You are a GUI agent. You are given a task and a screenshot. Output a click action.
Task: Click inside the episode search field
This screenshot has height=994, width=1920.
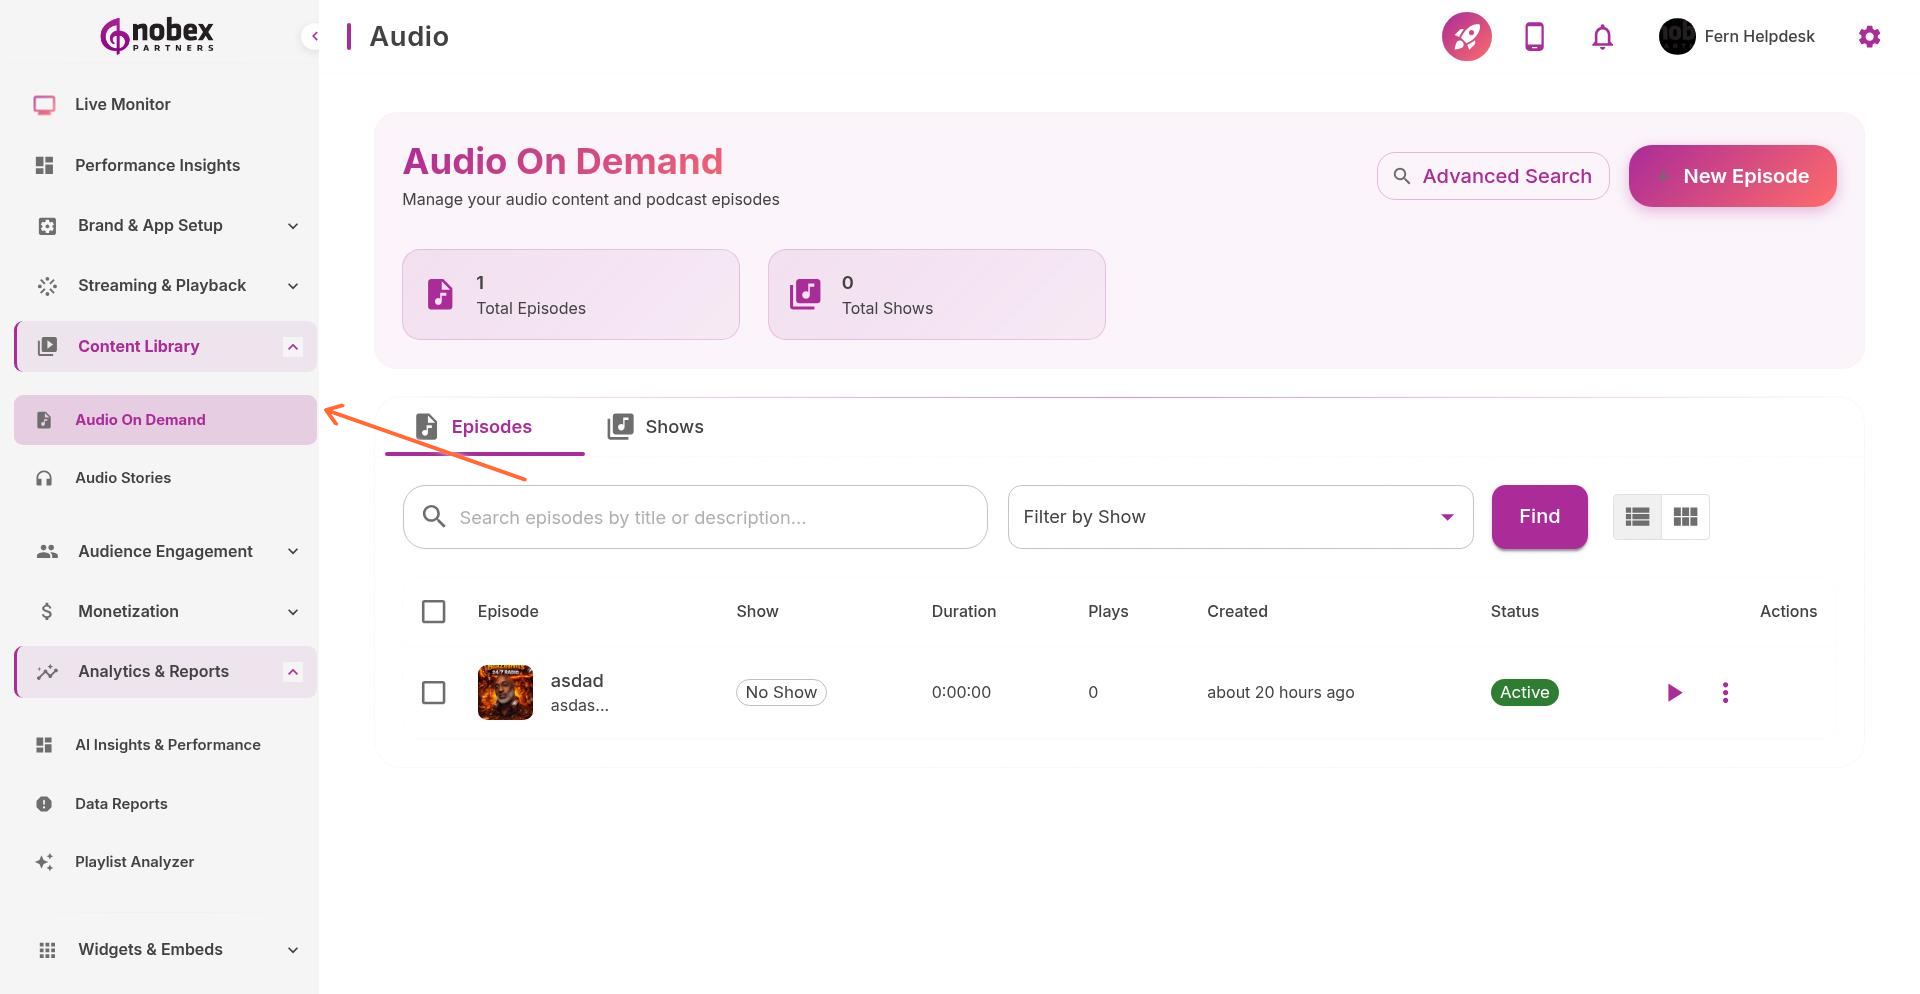(694, 517)
